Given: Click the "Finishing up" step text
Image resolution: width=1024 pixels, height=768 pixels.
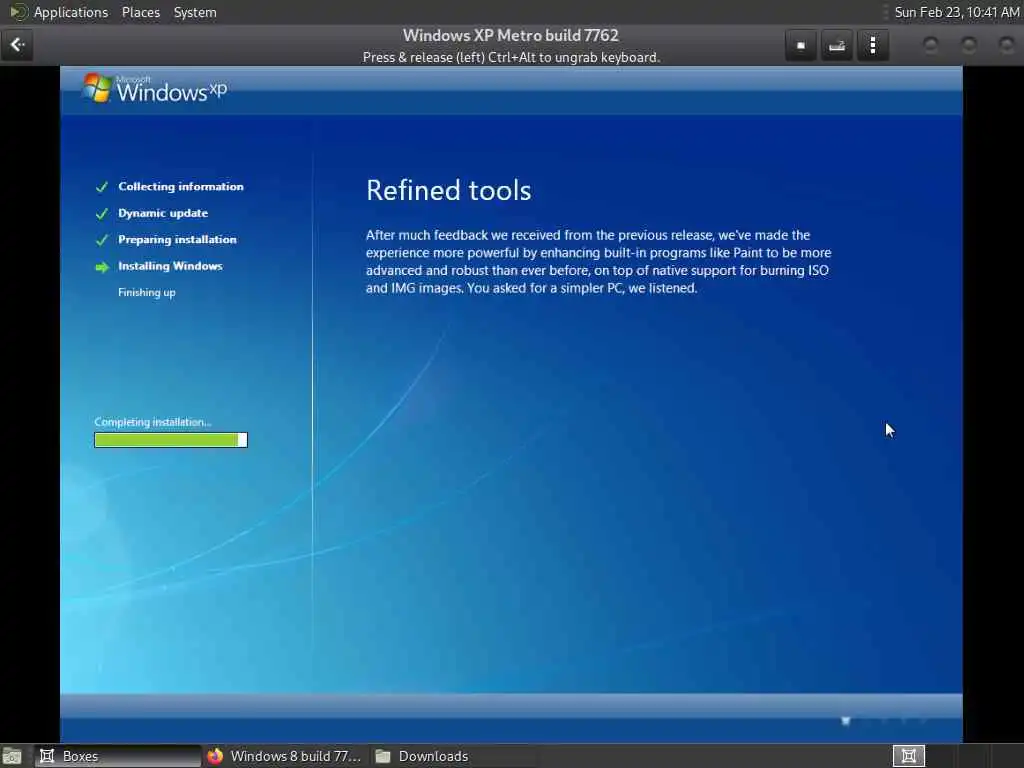Looking at the screenshot, I should click(x=146, y=293).
